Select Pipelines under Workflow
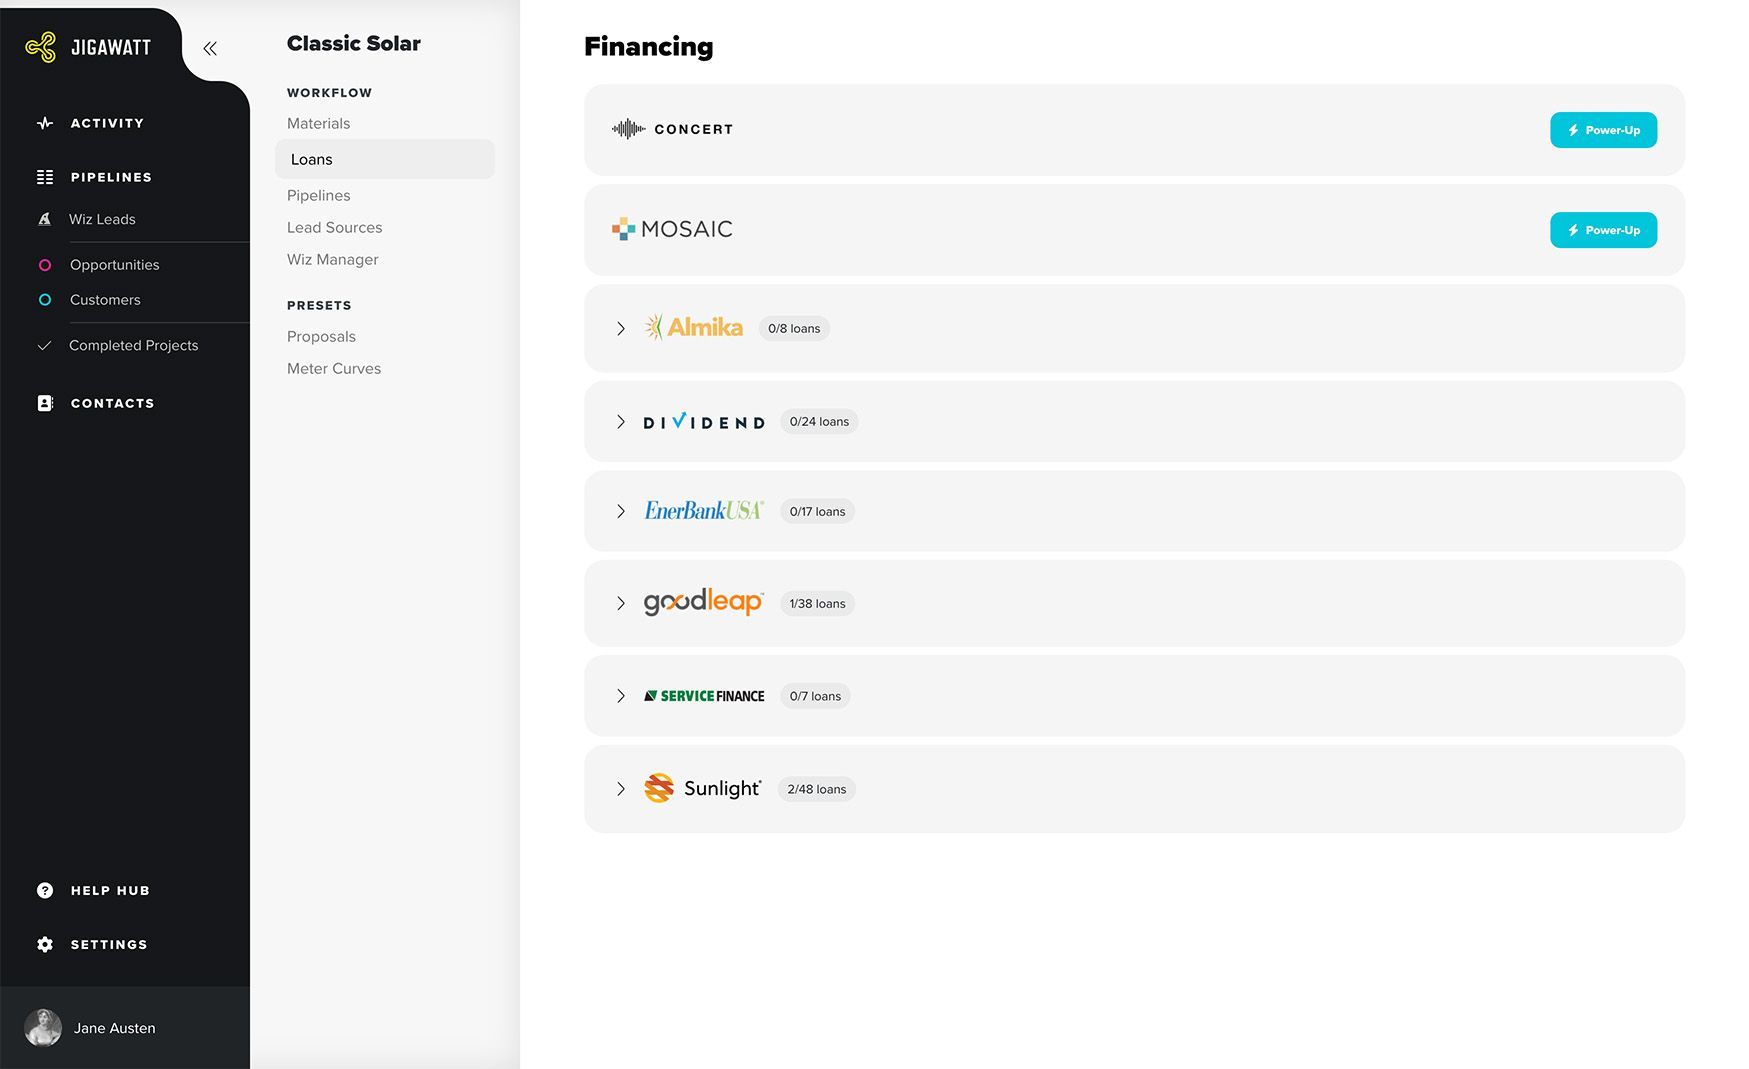Viewport: 1749px width, 1069px height. pyautogui.click(x=318, y=195)
